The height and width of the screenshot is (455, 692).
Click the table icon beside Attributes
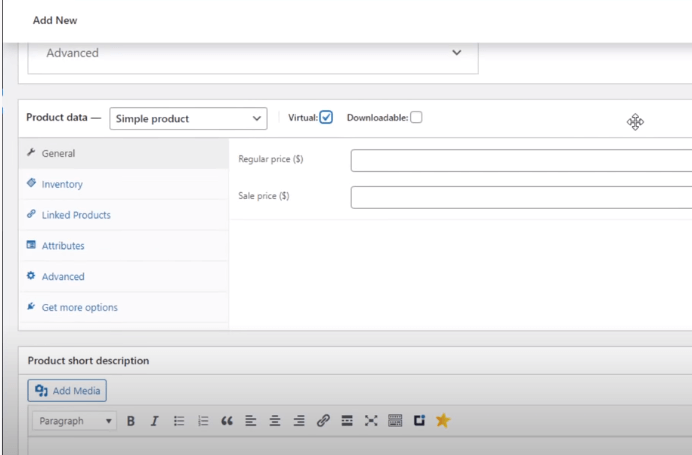(31, 244)
